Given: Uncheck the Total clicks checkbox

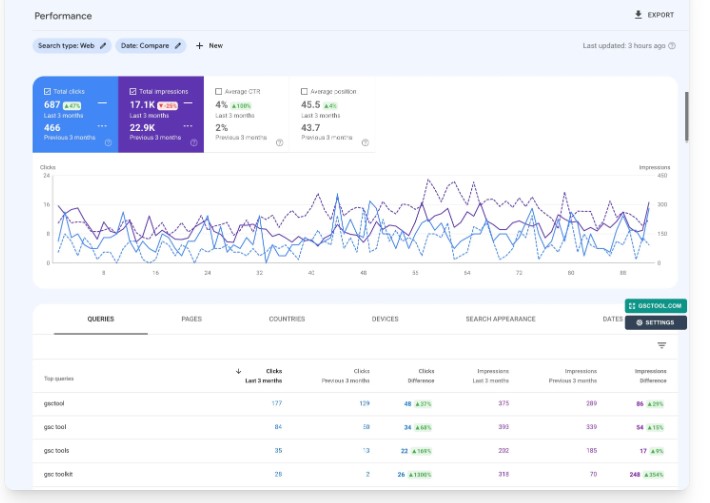Looking at the screenshot, I should pos(47,91).
